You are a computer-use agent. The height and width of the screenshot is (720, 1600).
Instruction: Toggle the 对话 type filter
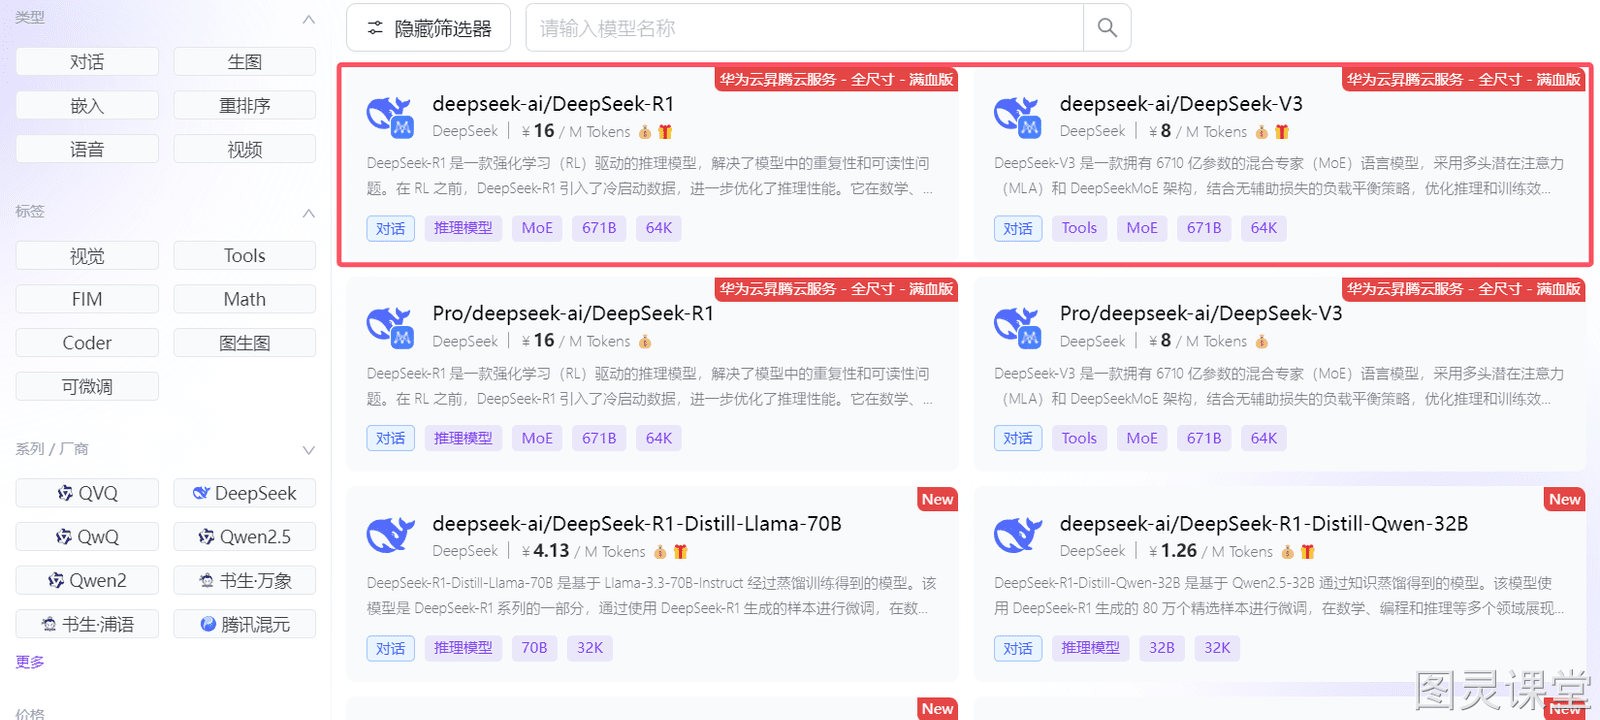click(x=87, y=61)
